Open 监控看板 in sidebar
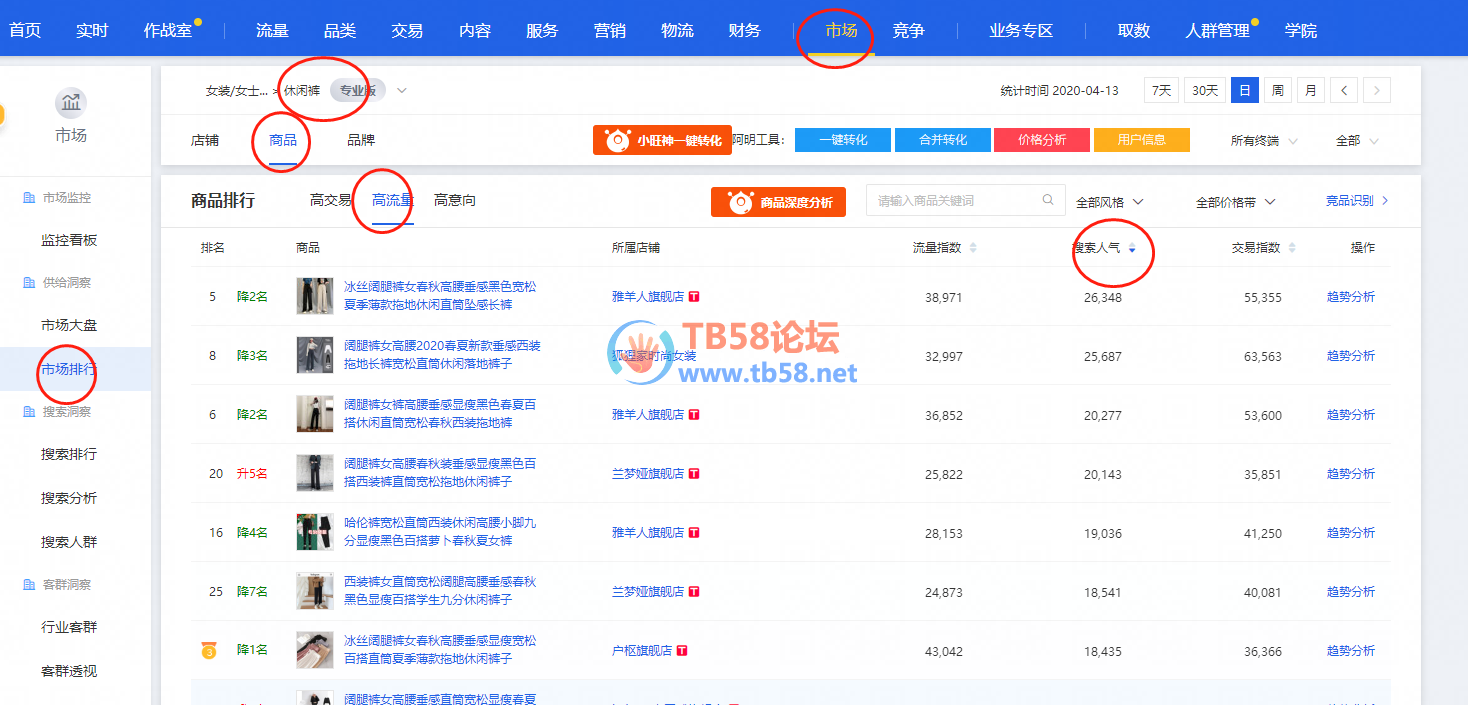 pyautogui.click(x=69, y=241)
